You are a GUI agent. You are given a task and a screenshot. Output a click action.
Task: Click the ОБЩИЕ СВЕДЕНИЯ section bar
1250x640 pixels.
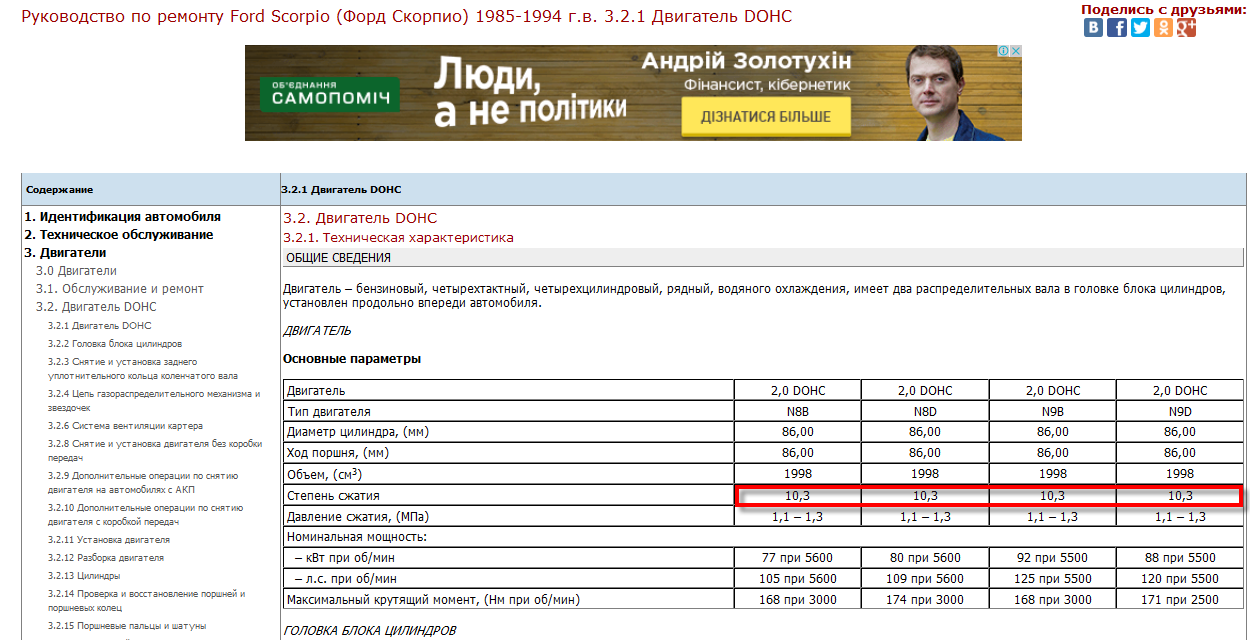[x=764, y=257]
